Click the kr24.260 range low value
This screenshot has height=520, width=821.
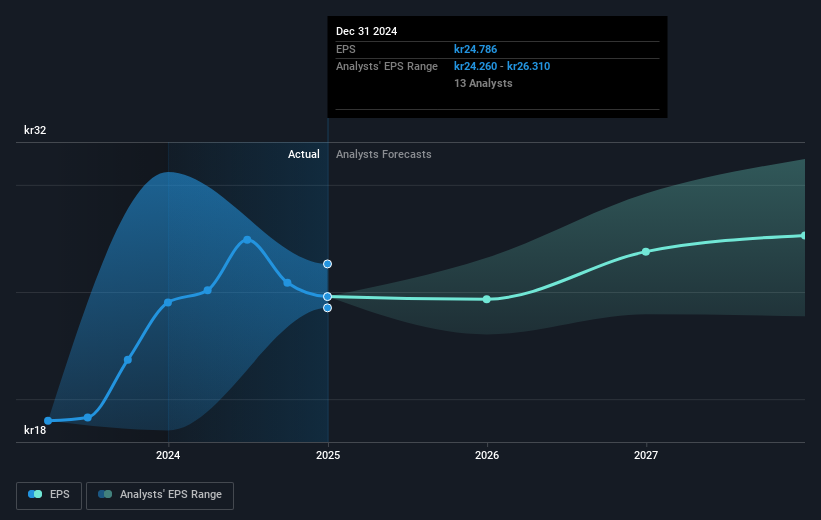[475, 67]
